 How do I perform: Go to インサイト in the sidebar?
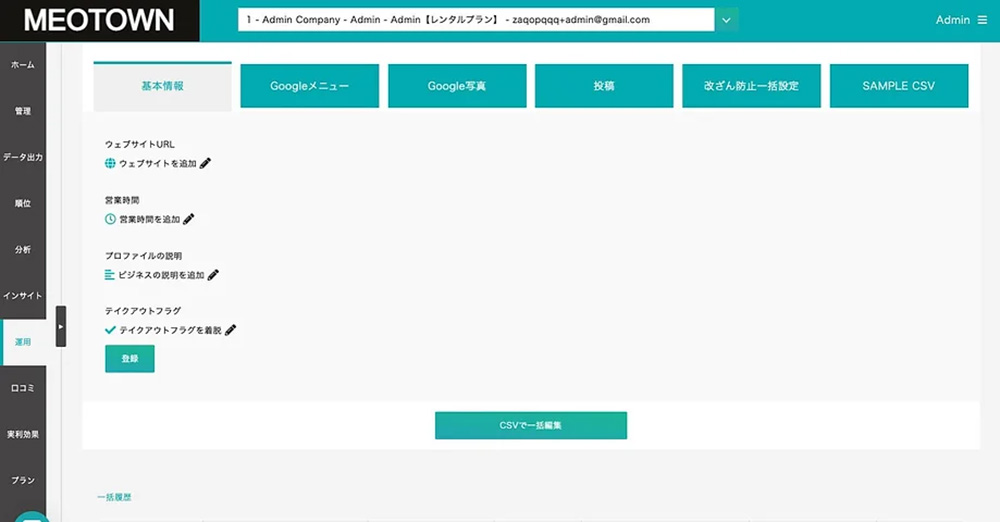coord(22,295)
